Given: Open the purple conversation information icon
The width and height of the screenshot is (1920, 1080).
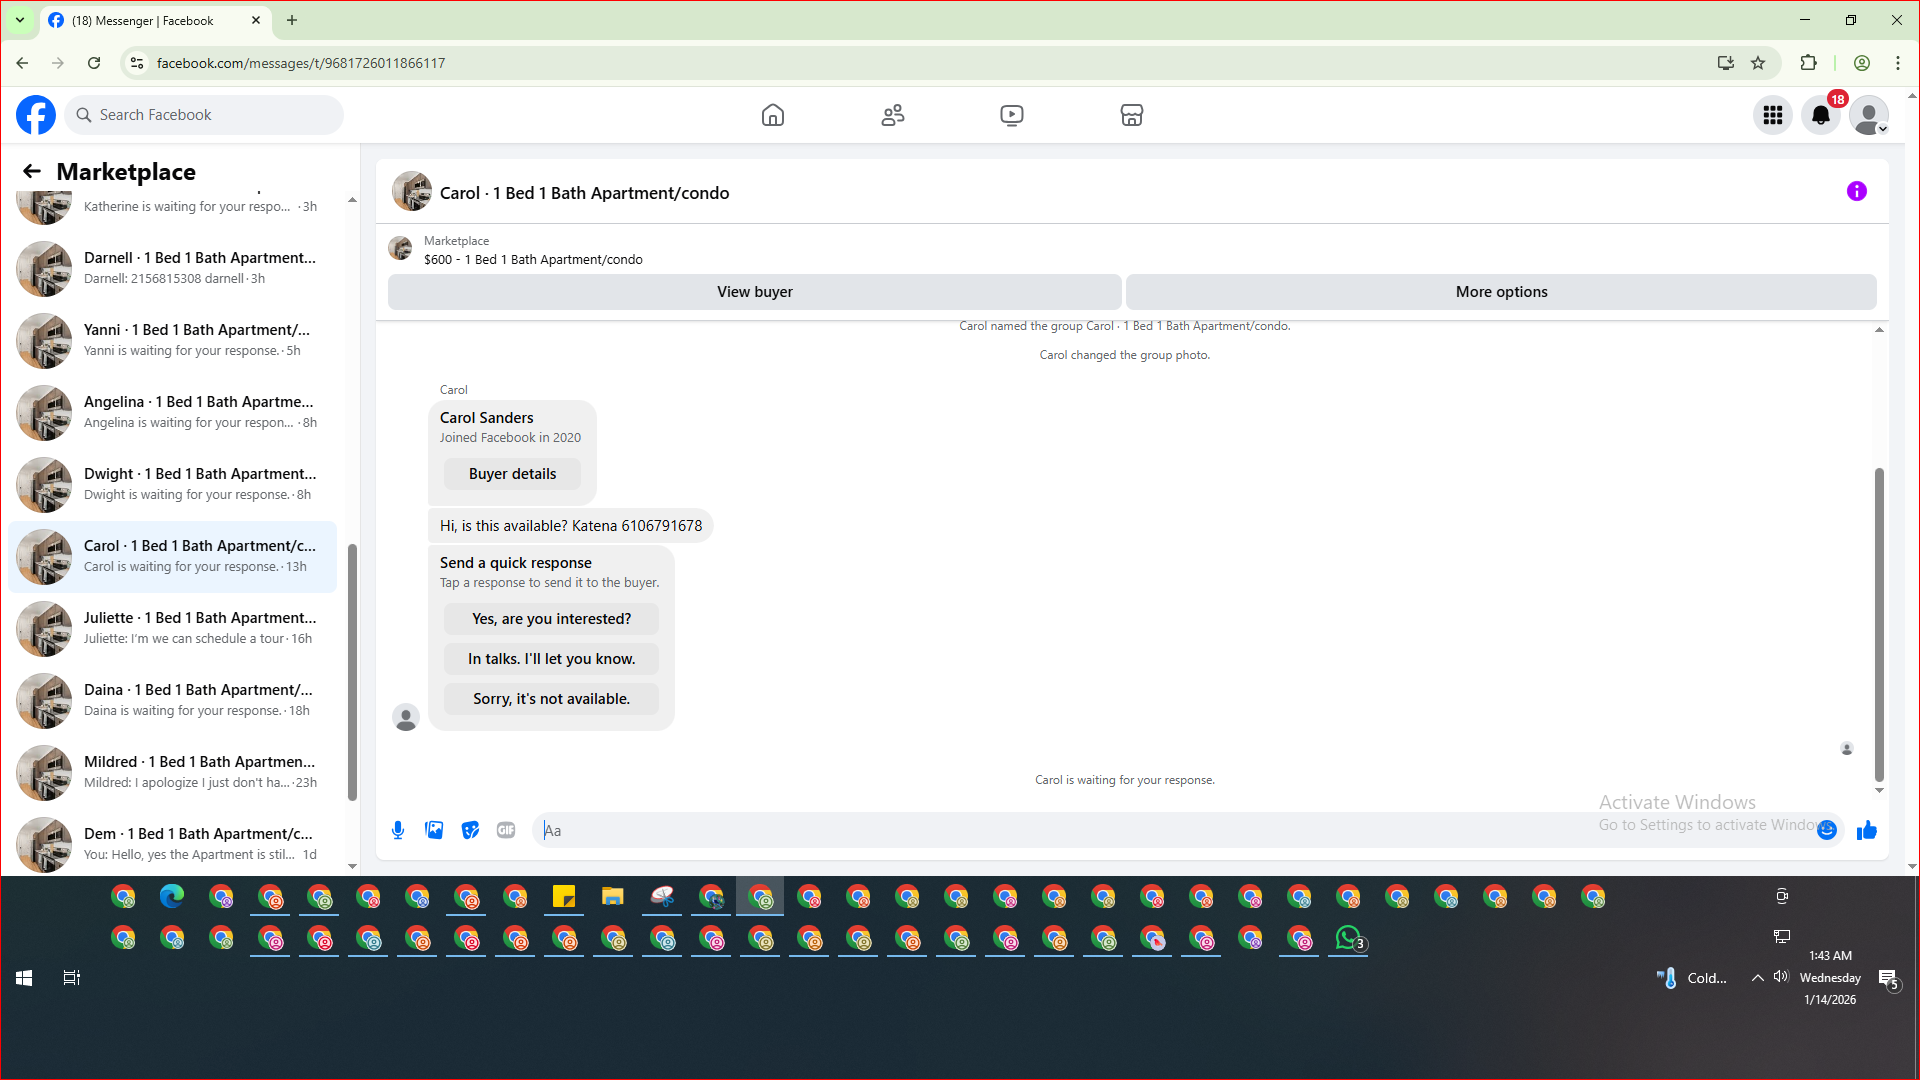Looking at the screenshot, I should pos(1857,191).
